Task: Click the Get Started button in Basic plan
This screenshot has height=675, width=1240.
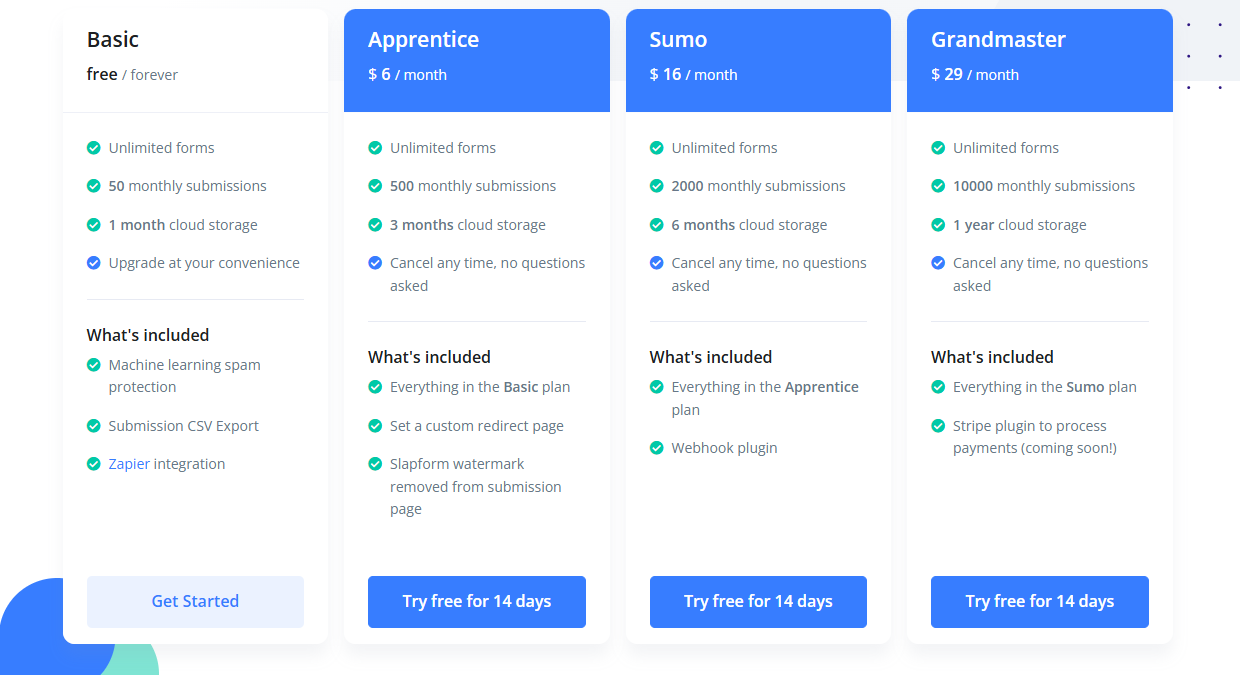Action: (195, 601)
